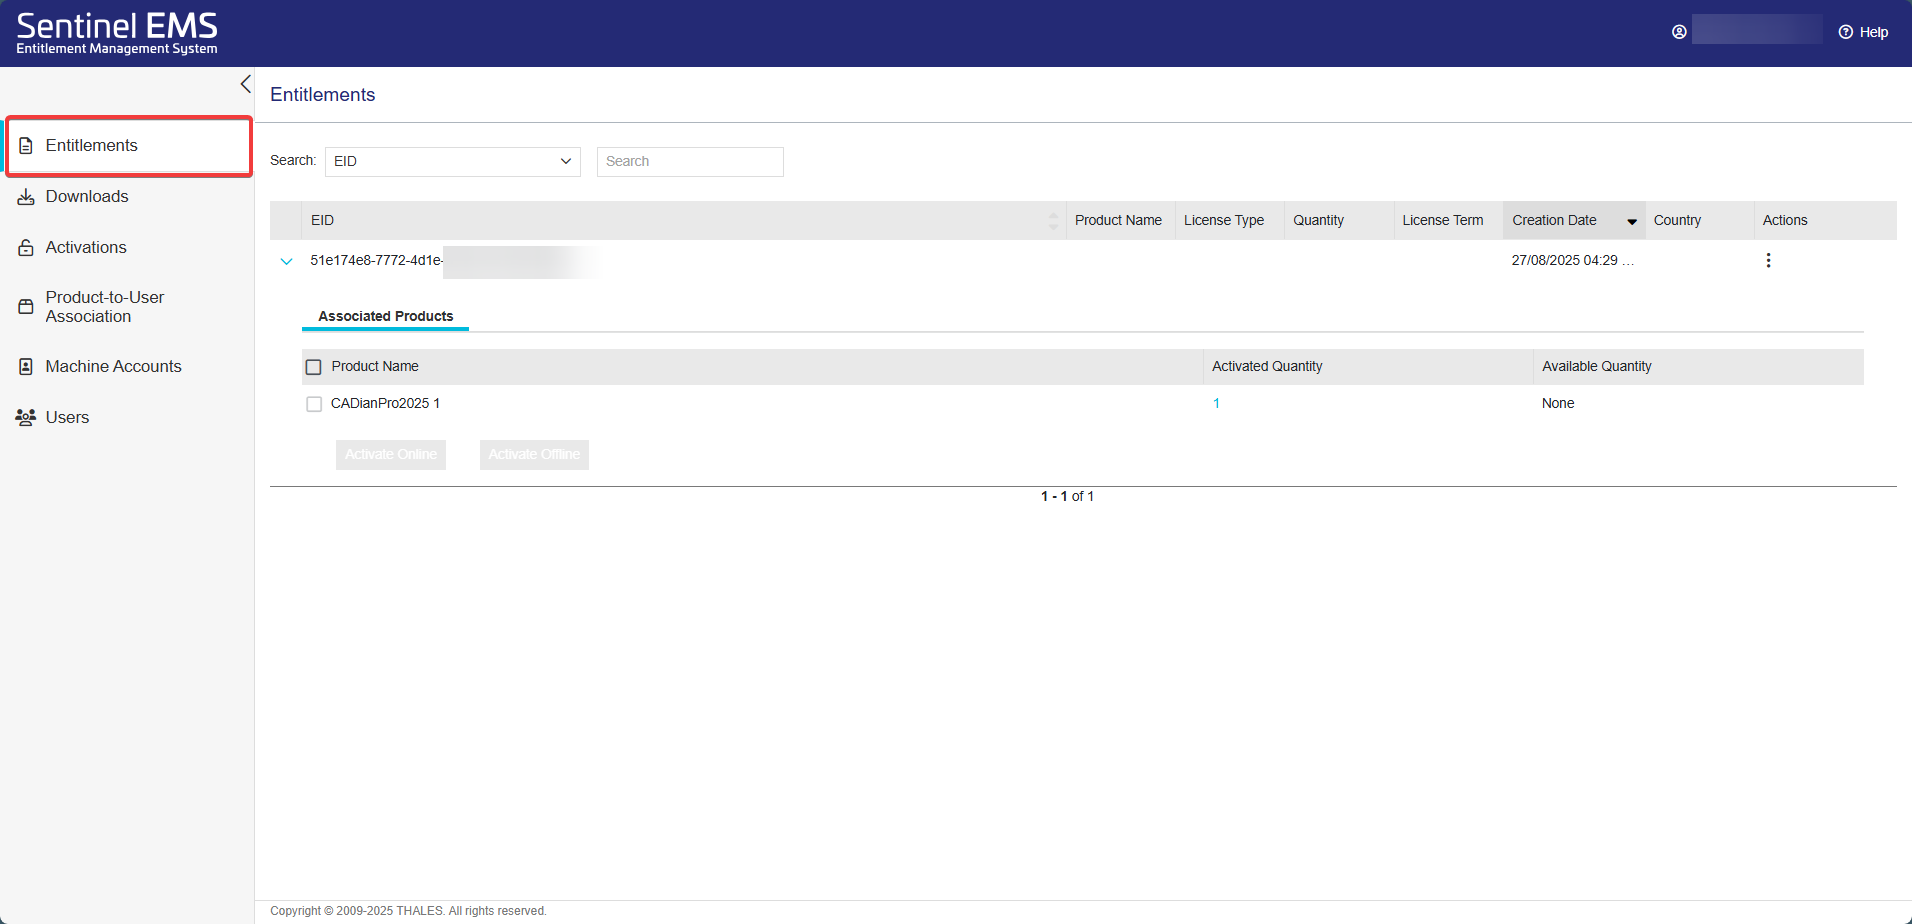The image size is (1912, 924).
Task: Click the 1 - 1 of 1 pagination text
Action: coord(1067,497)
